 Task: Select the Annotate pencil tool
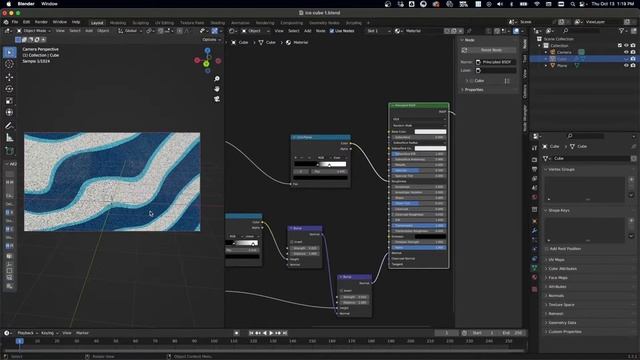[9, 126]
